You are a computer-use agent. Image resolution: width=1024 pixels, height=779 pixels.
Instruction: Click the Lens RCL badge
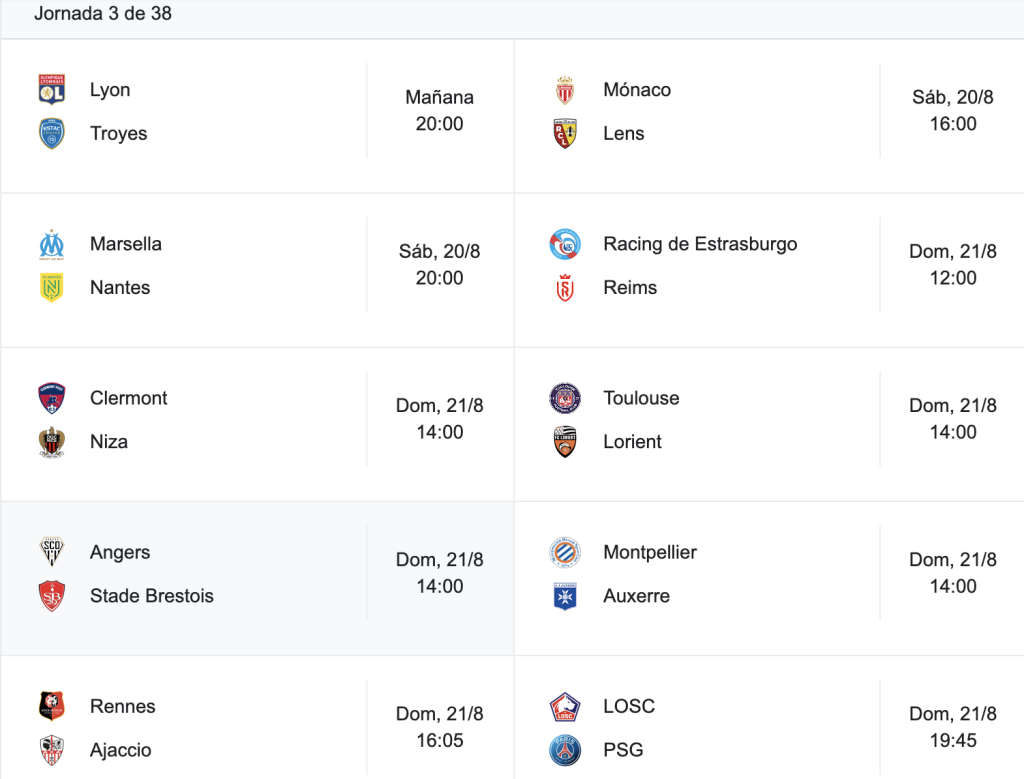tap(565, 133)
